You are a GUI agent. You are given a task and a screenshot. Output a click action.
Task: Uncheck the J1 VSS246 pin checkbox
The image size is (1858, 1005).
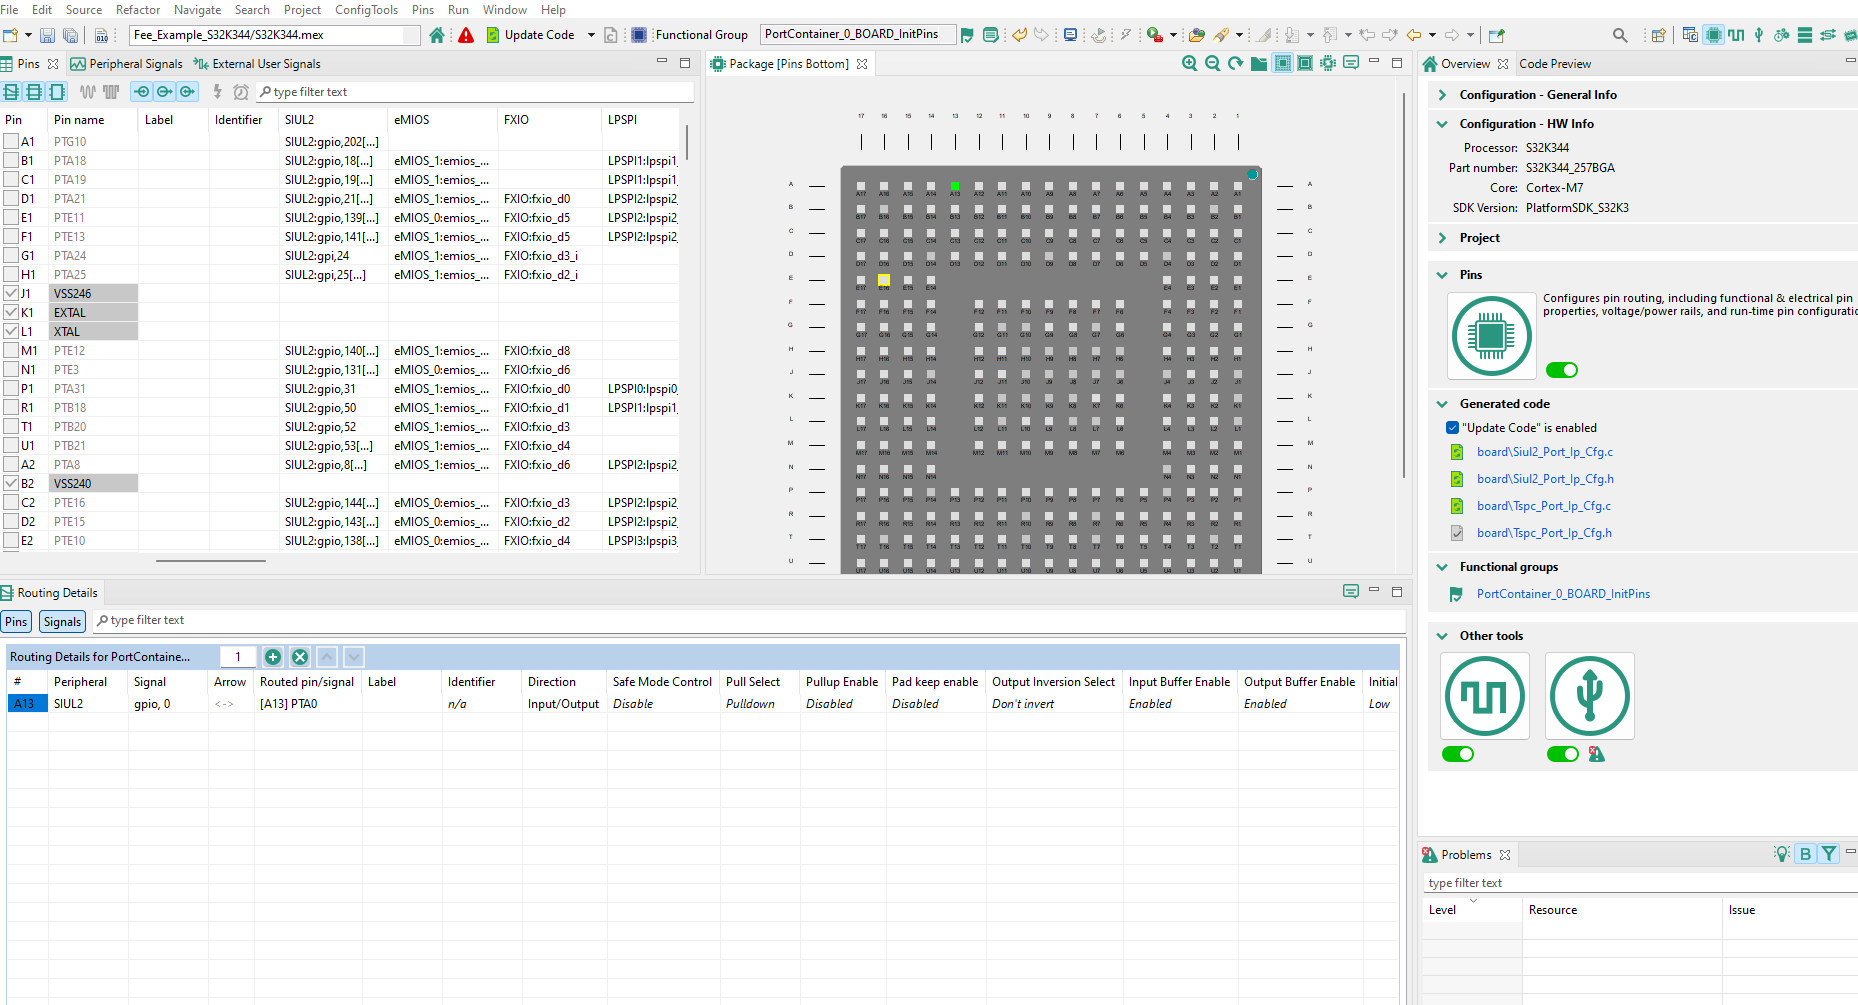11,294
